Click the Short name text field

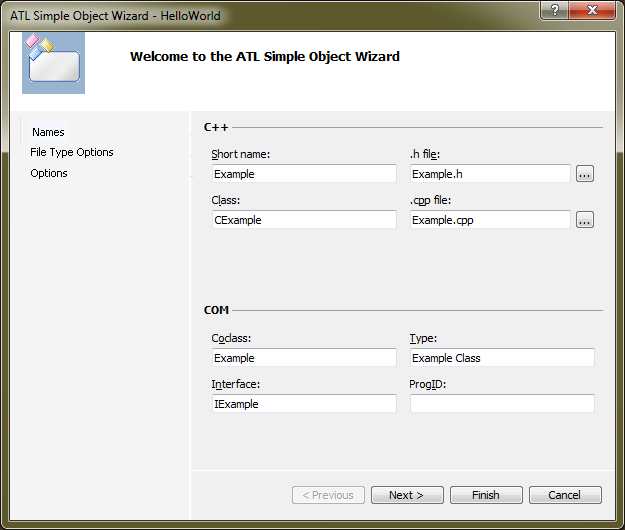click(303, 174)
